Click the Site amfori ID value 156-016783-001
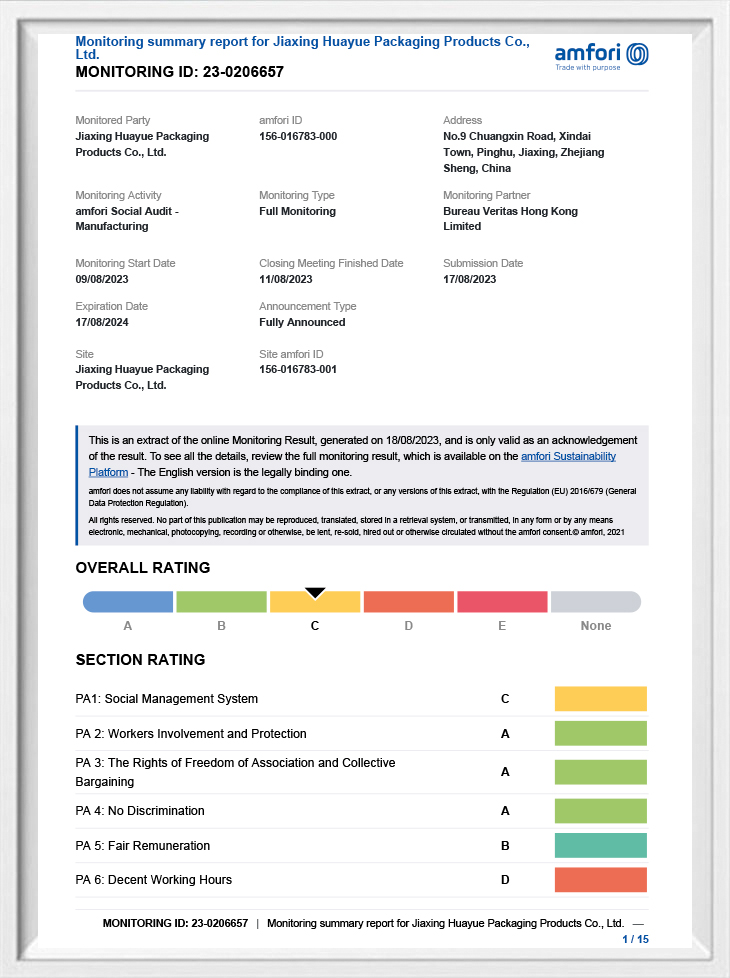Image resolution: width=730 pixels, height=978 pixels. (x=298, y=370)
